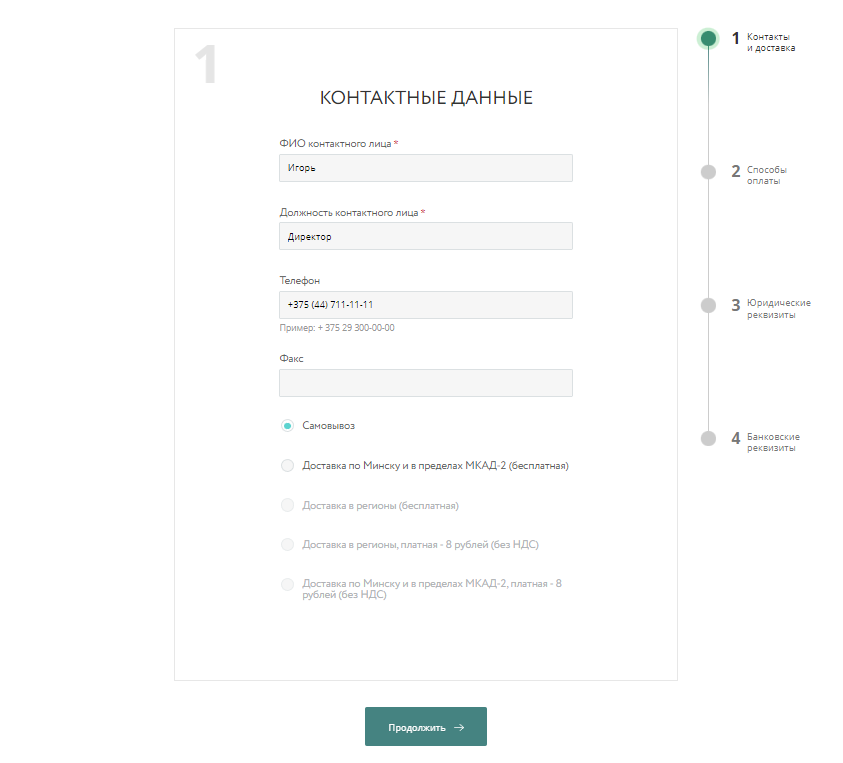Open the Способы оплаты step
843x763 pixels.
(766, 175)
